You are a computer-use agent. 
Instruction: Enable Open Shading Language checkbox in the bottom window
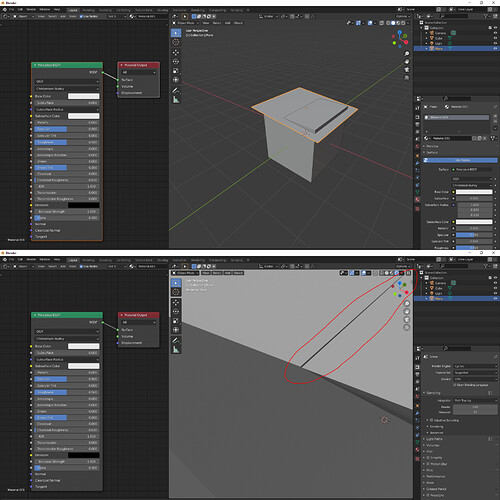click(x=455, y=385)
